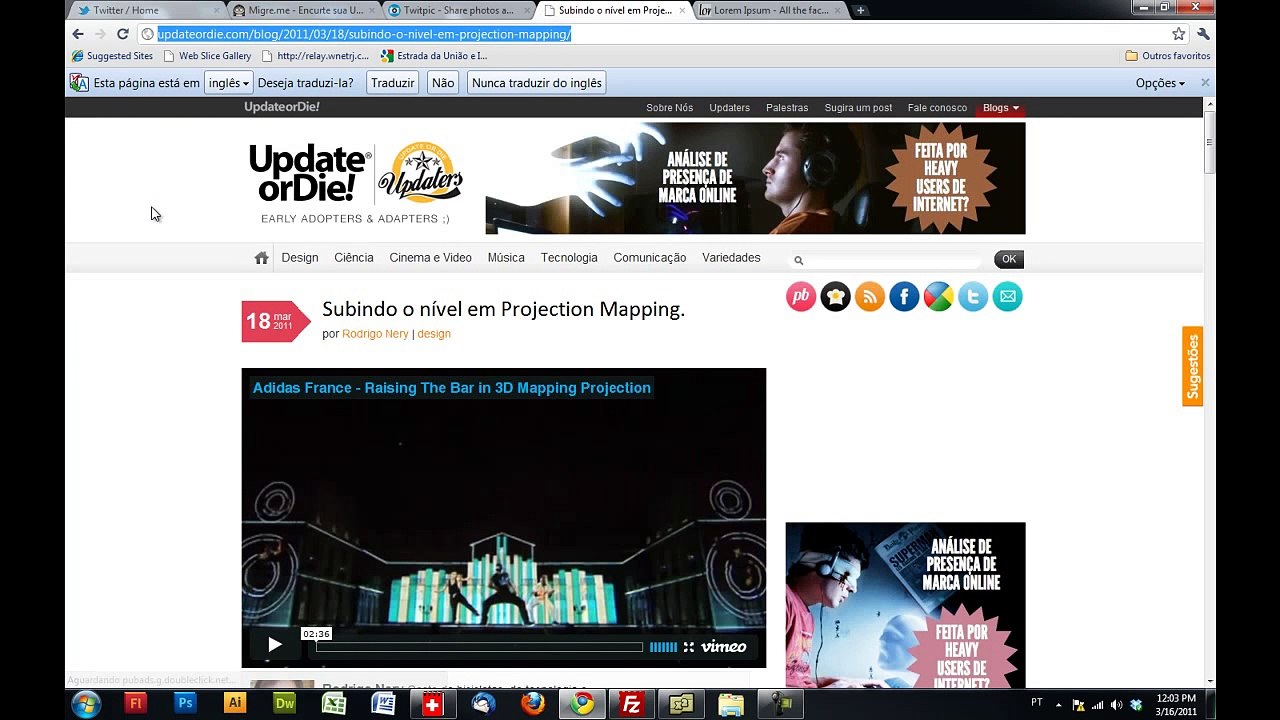Open the 'Ciência' category menu
The width and height of the screenshot is (1280, 720).
(x=354, y=258)
